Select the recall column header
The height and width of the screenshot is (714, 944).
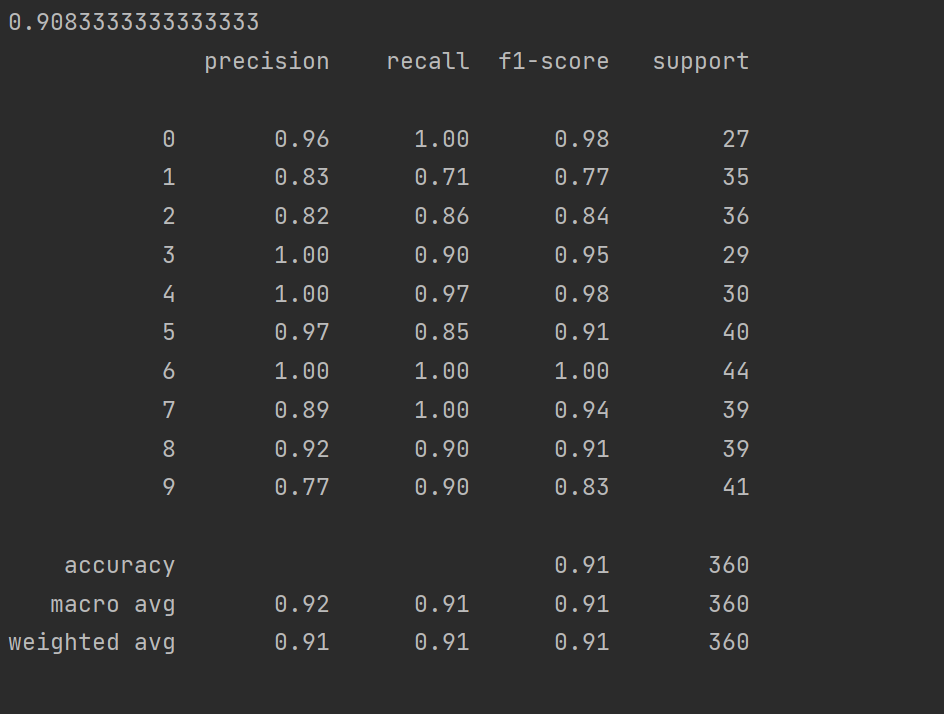pos(427,61)
